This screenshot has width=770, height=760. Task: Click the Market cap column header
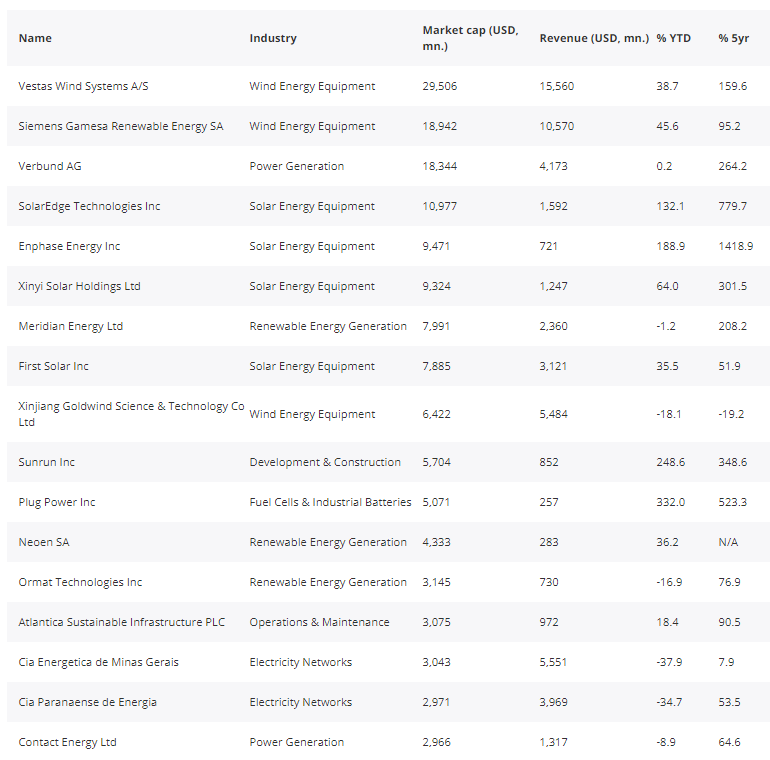click(x=470, y=38)
